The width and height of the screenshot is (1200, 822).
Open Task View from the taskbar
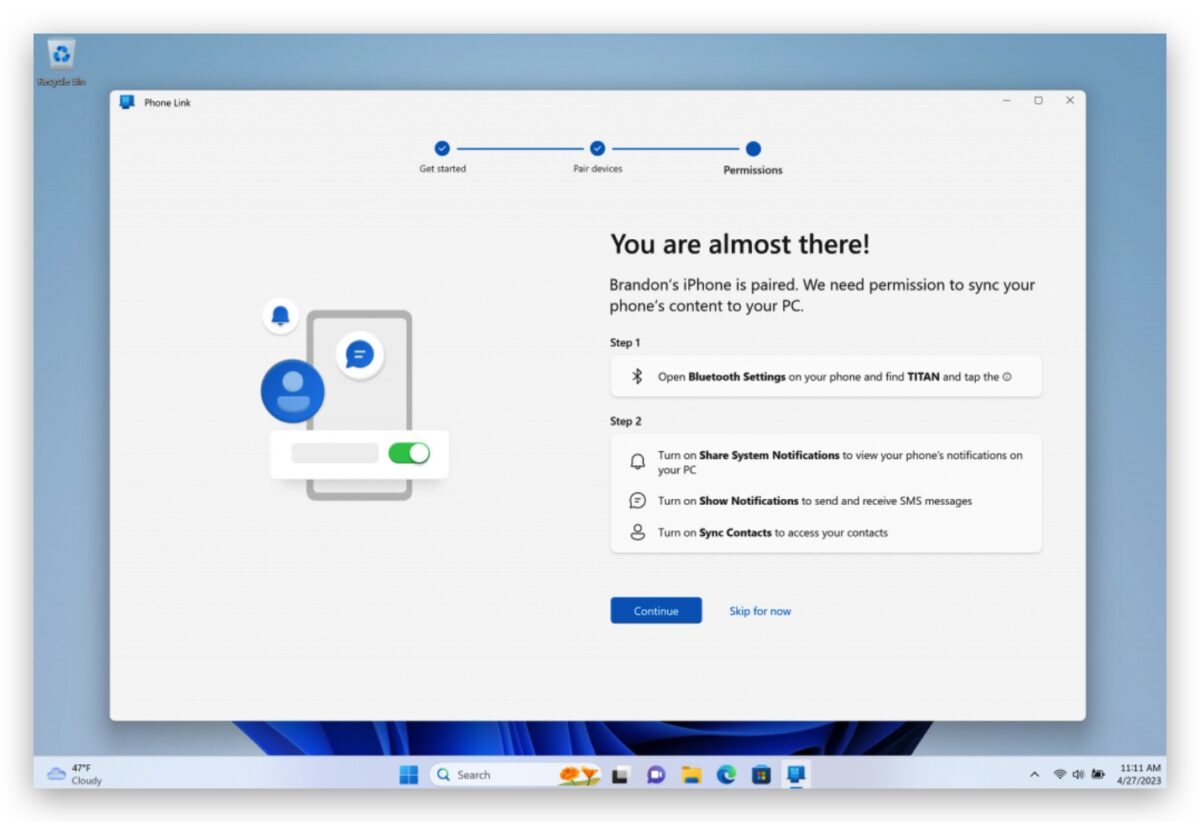[x=620, y=774]
